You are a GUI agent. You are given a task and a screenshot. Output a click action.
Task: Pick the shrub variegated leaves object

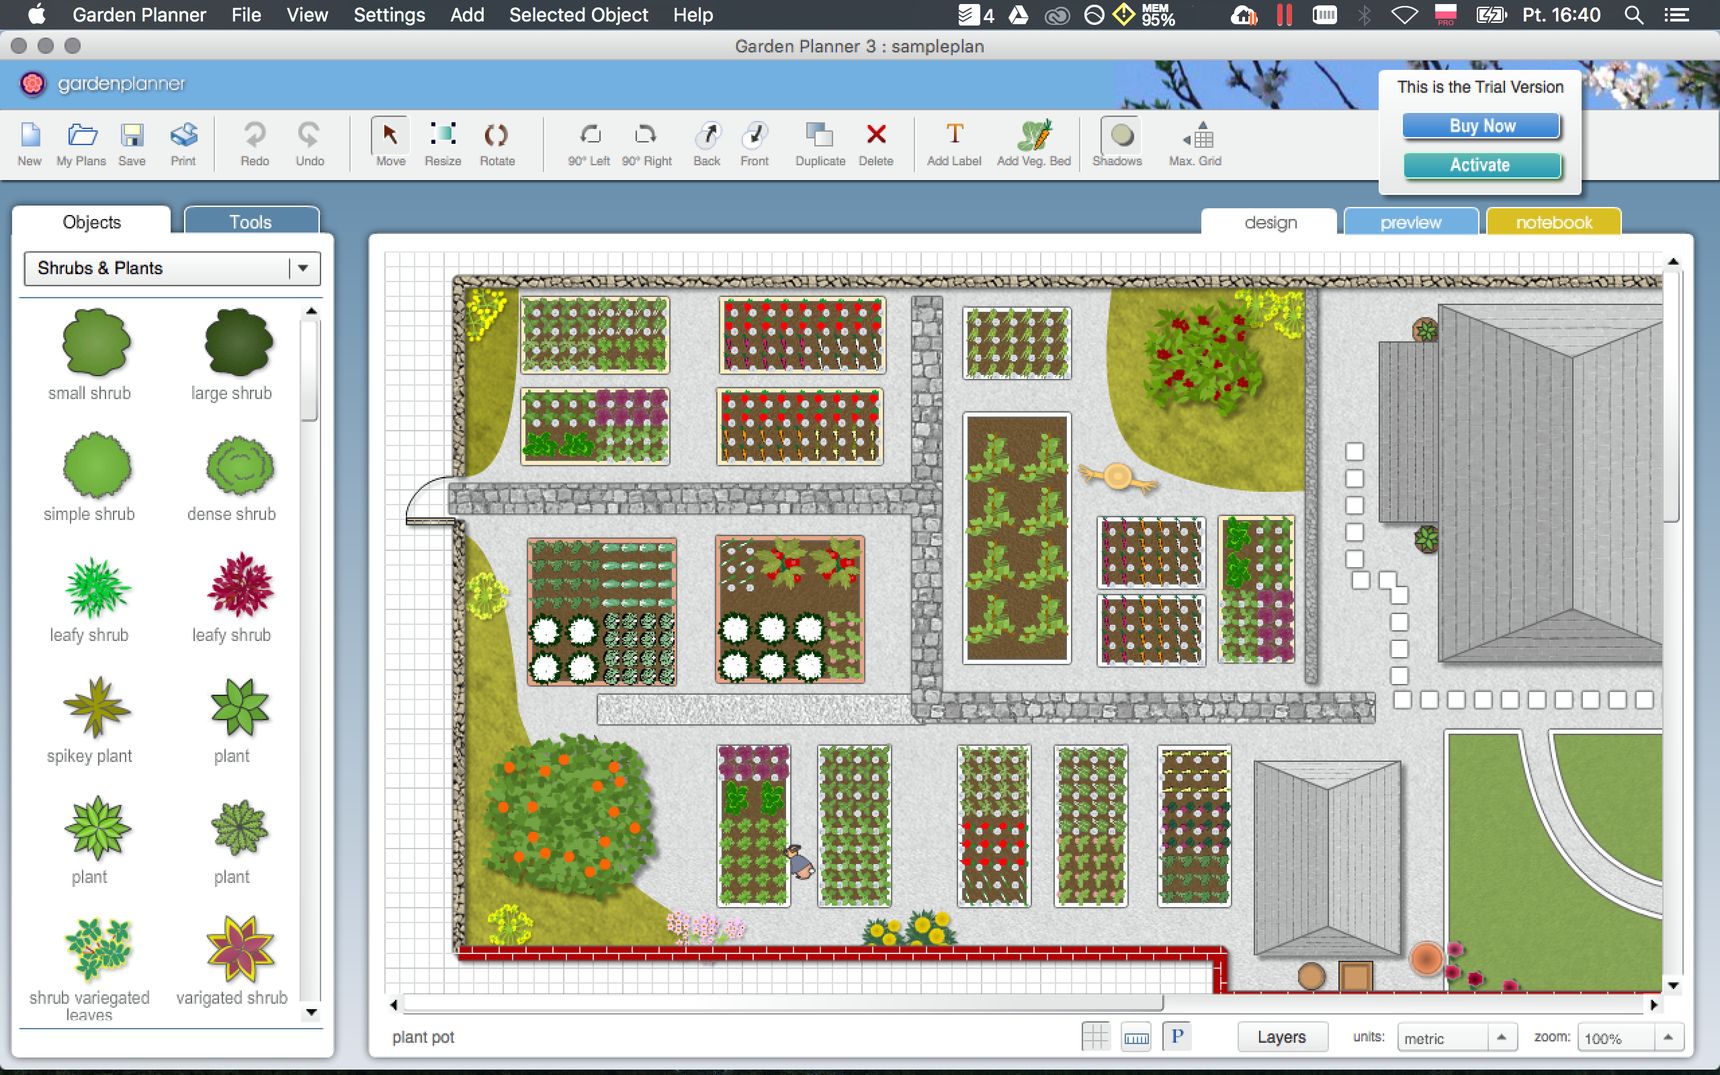point(98,949)
